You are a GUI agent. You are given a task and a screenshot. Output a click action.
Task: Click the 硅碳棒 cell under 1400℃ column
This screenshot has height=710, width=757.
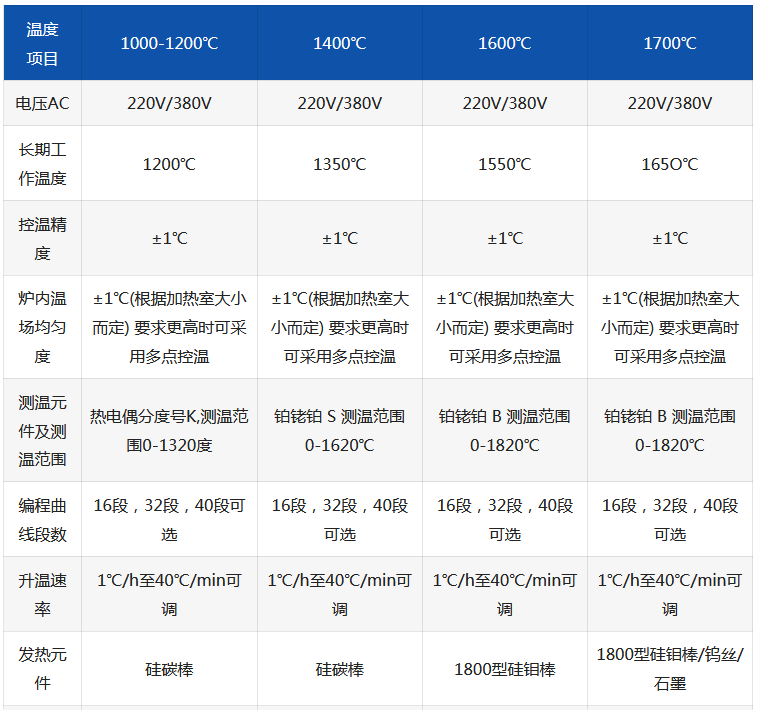(339, 669)
